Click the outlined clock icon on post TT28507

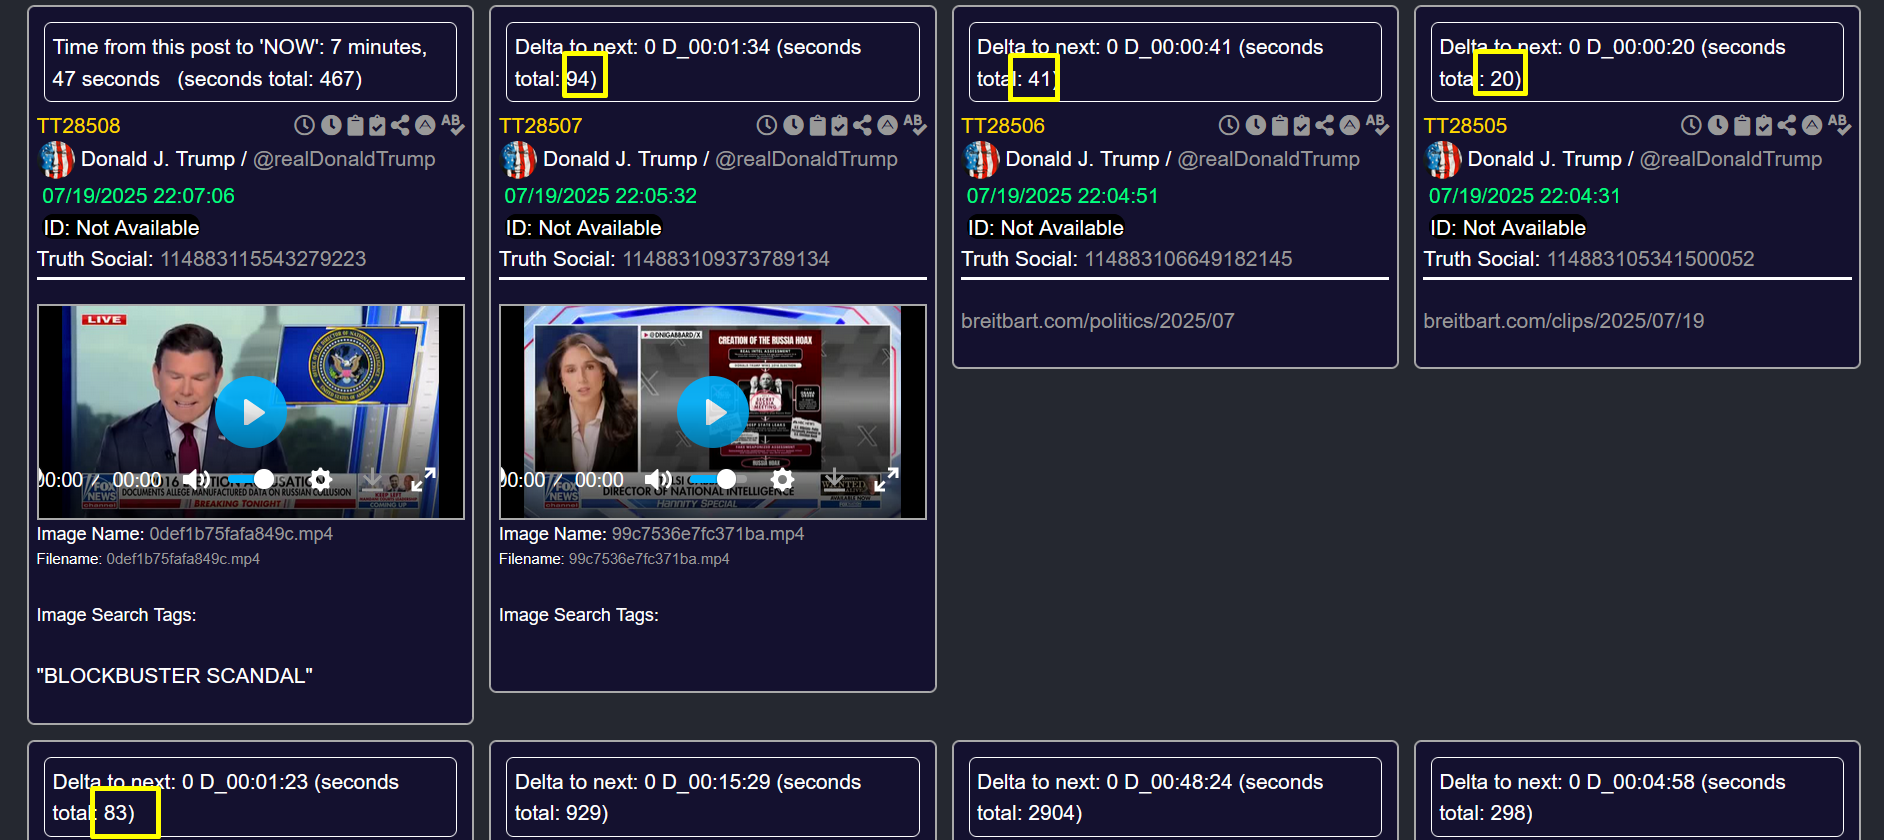(x=766, y=125)
